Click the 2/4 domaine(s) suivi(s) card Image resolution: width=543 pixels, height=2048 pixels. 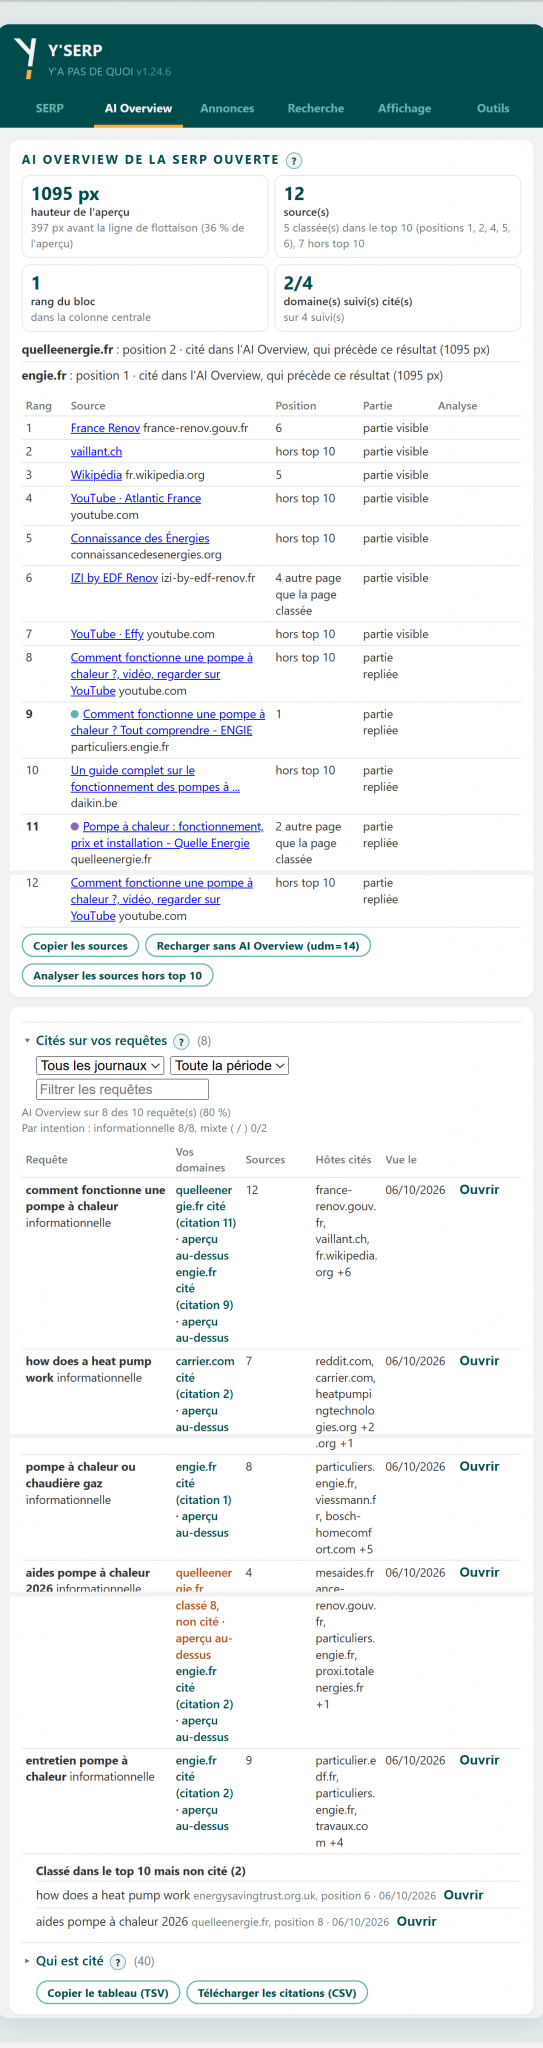pyautogui.click(x=397, y=298)
